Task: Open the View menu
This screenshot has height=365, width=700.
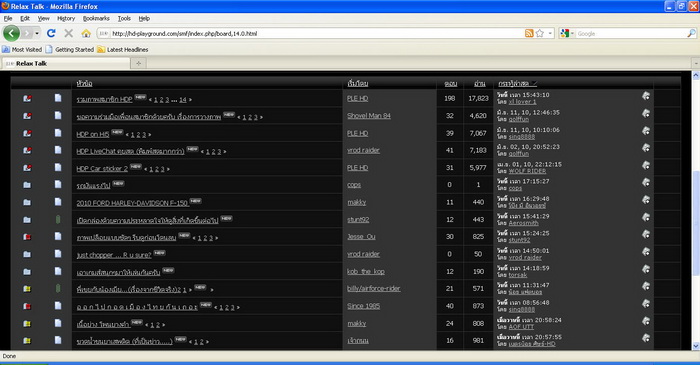Action: pos(43,18)
